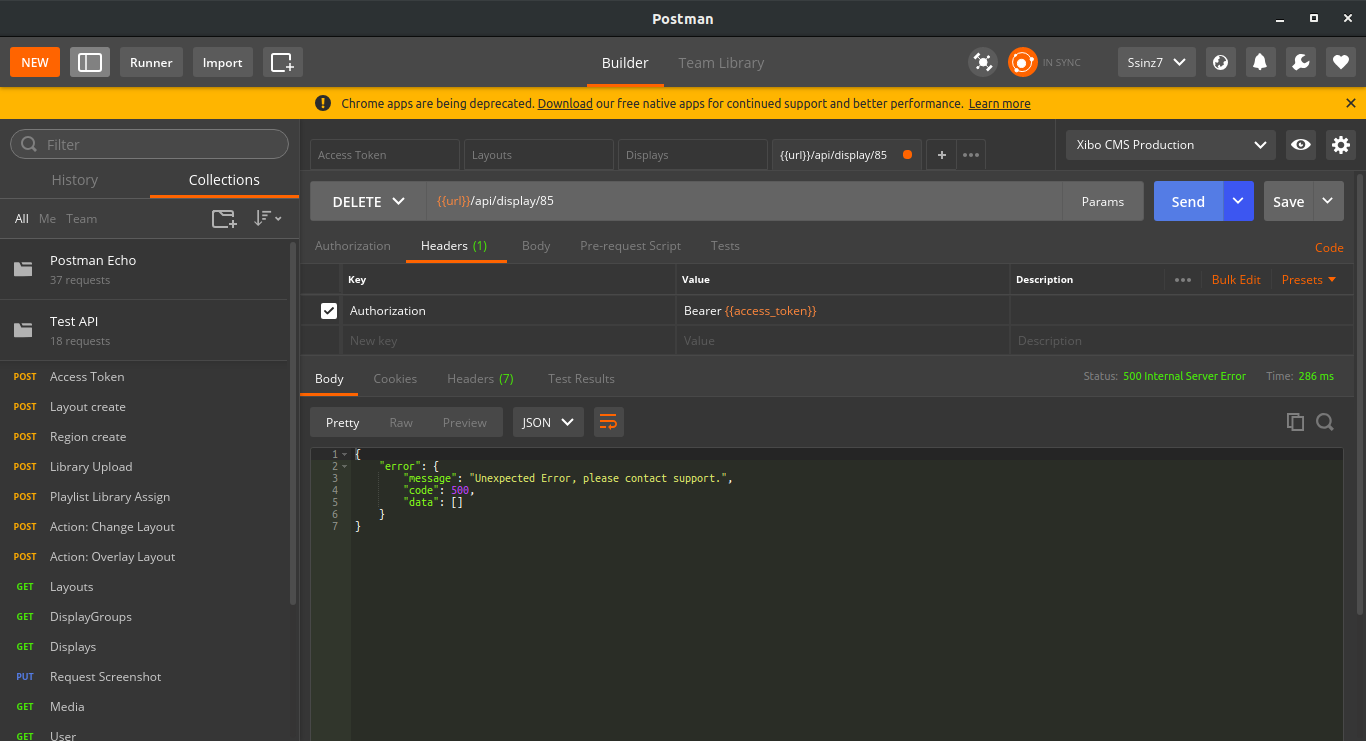Open the browse globe icon
This screenshot has height=741, width=1366.
(x=1220, y=62)
